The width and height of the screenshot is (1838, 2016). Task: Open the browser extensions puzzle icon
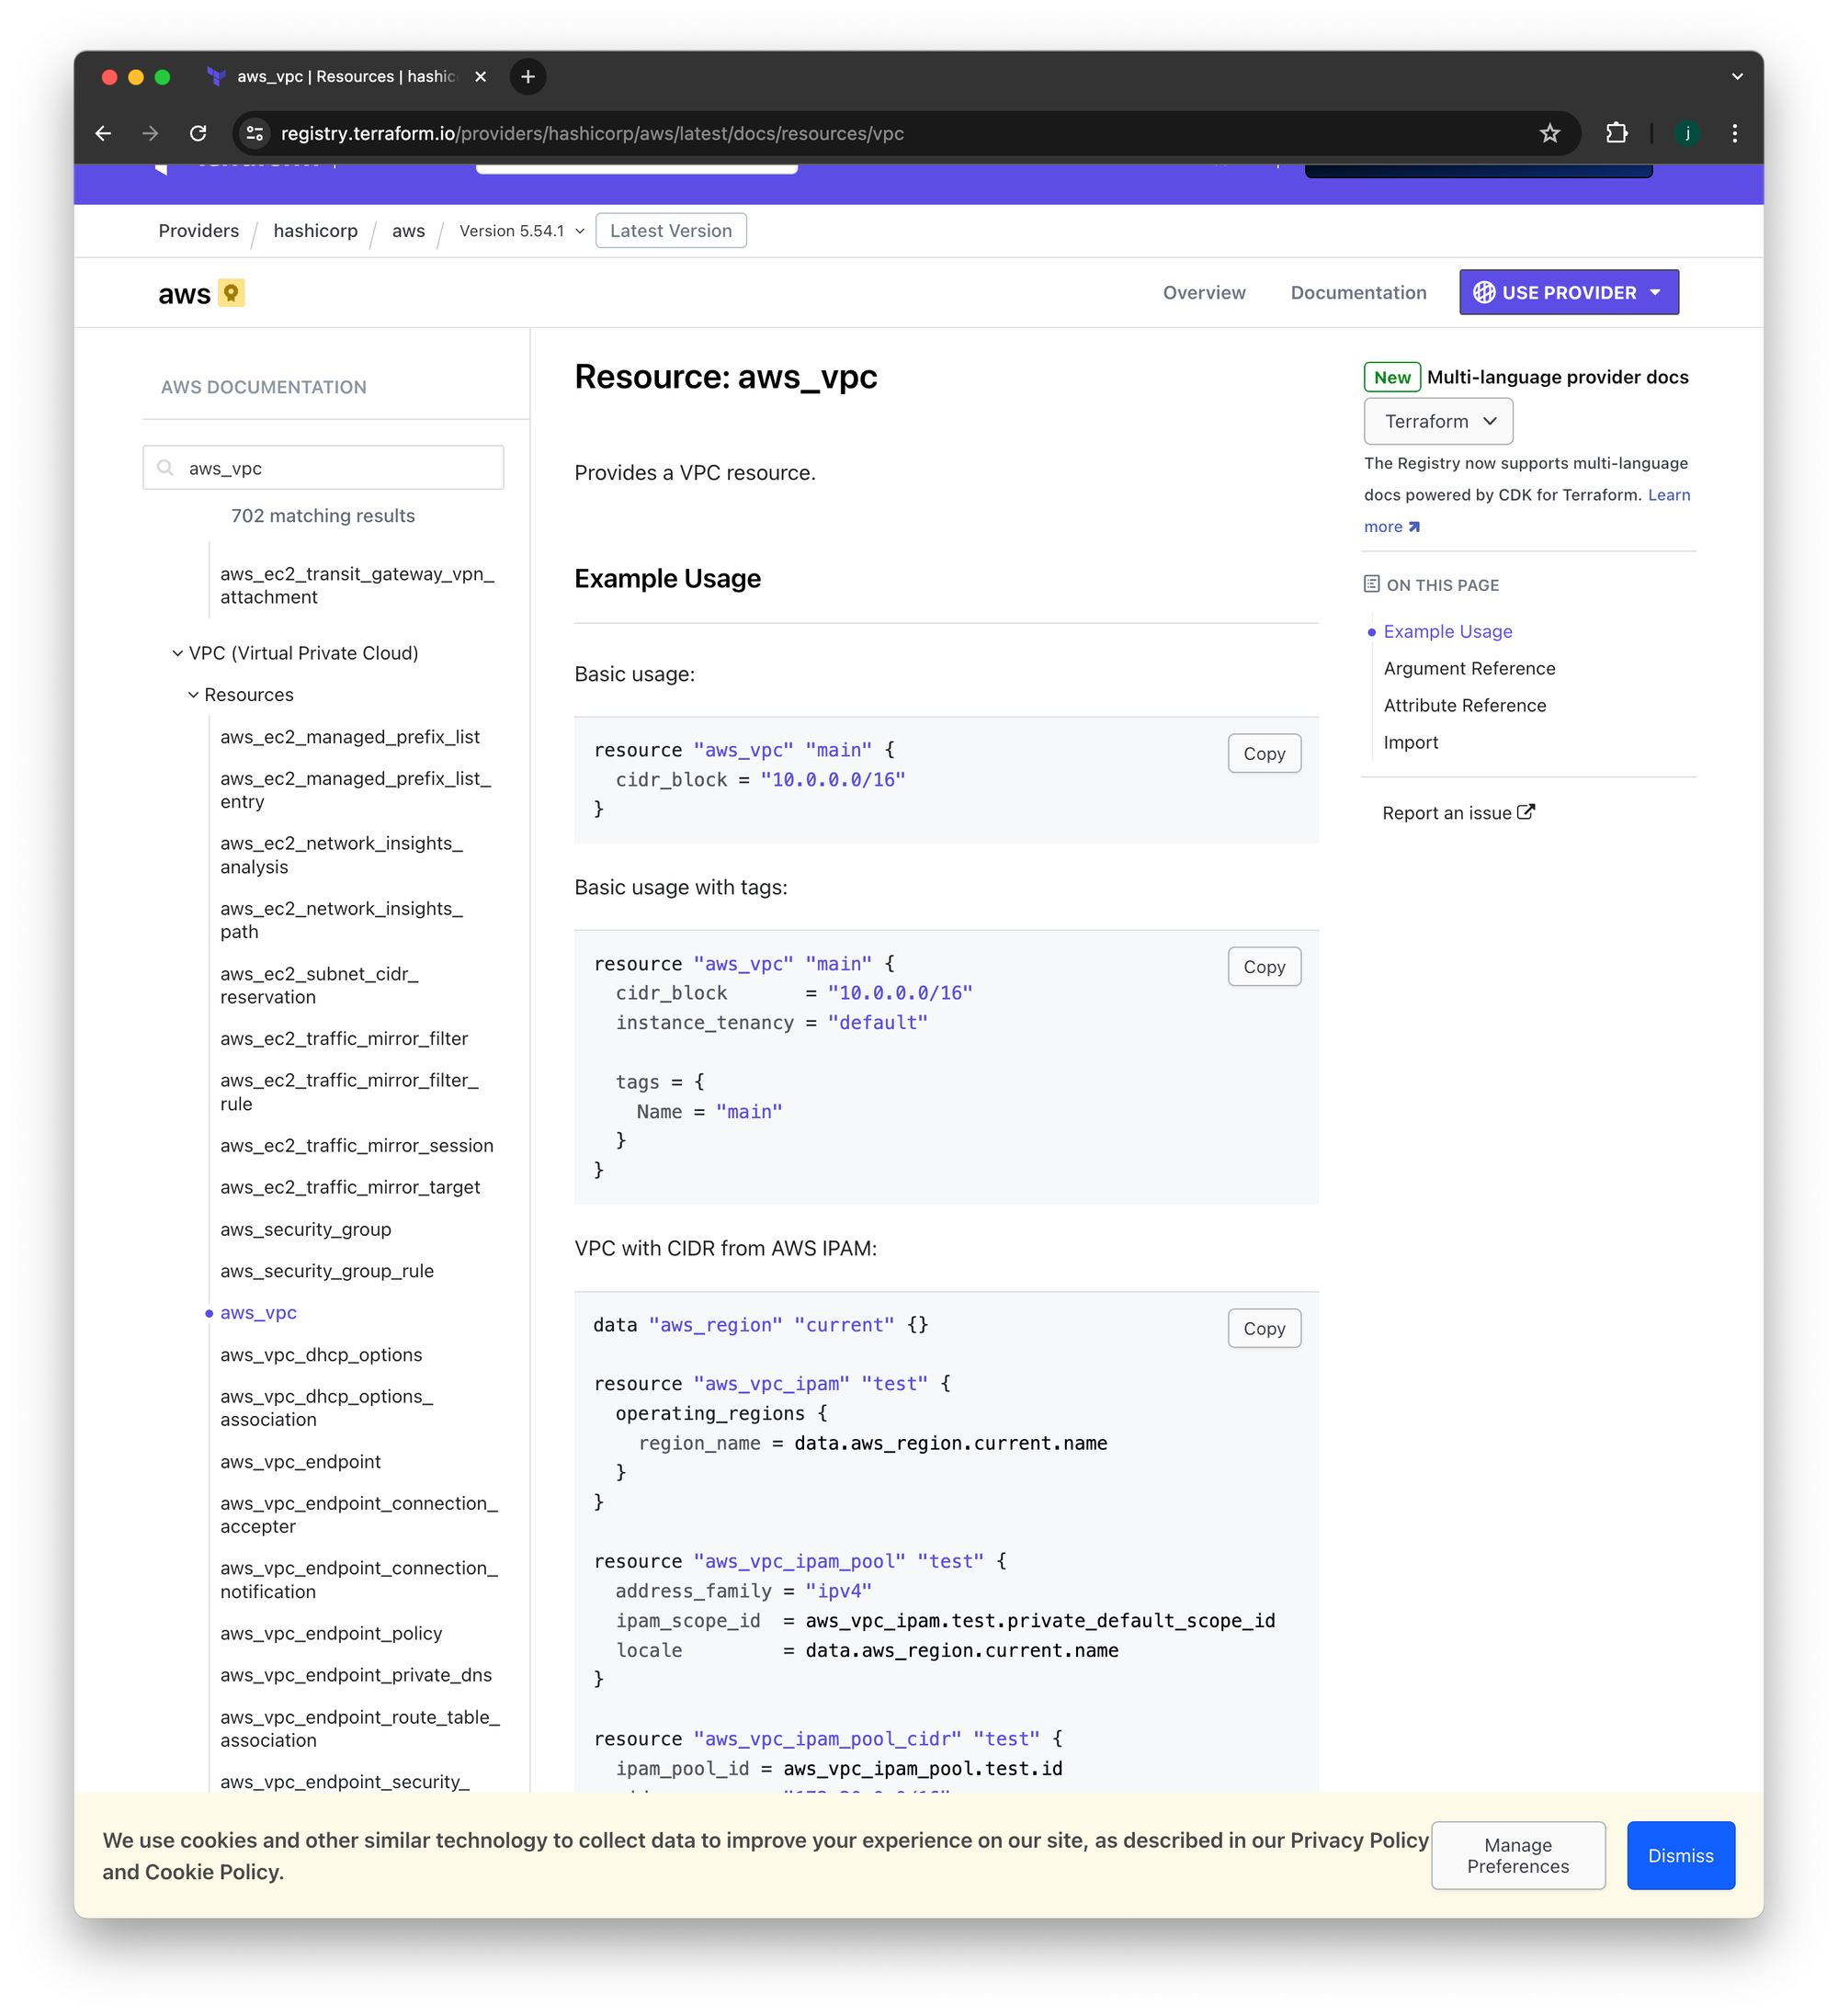click(1616, 133)
